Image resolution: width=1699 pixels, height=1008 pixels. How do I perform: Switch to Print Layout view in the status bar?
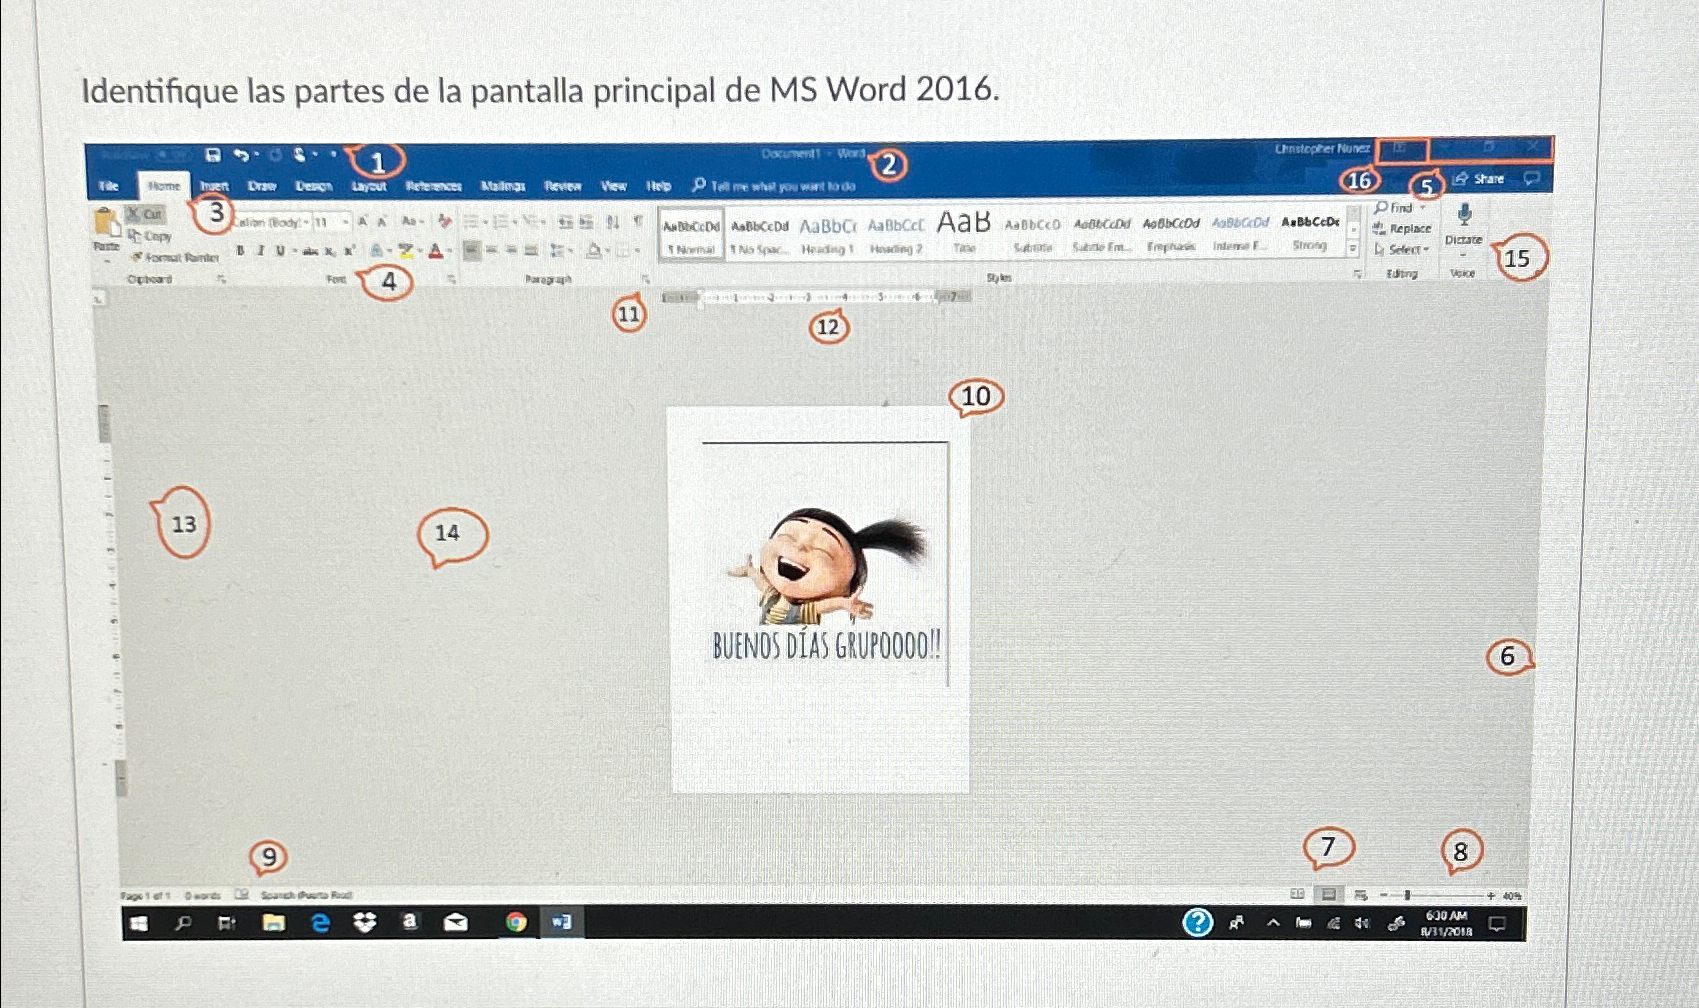[1328, 894]
